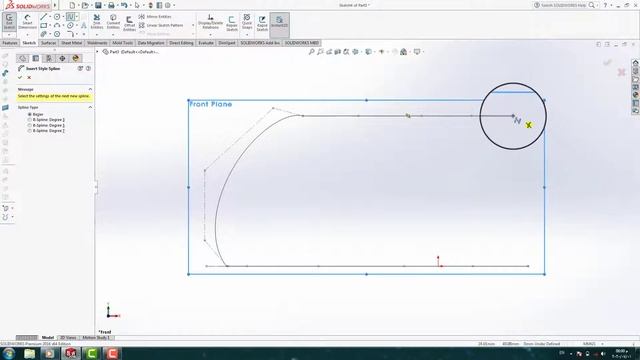Switch to the Features tab
The height and width of the screenshot is (360, 640).
(10, 43)
